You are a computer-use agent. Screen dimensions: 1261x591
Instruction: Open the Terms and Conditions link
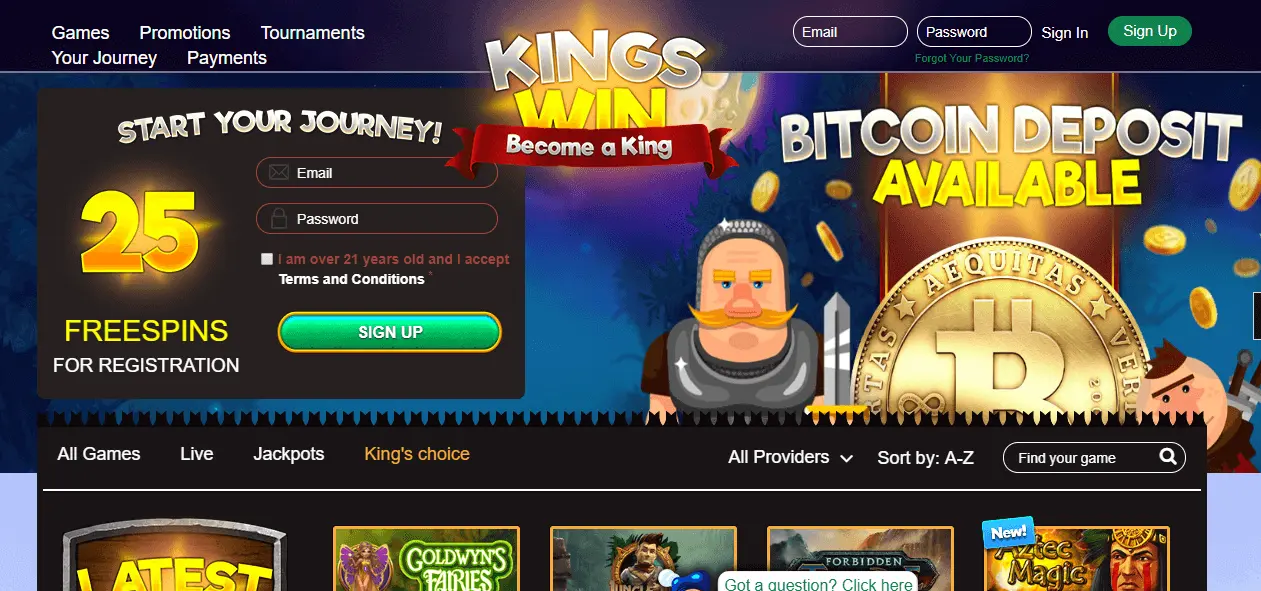pos(352,279)
